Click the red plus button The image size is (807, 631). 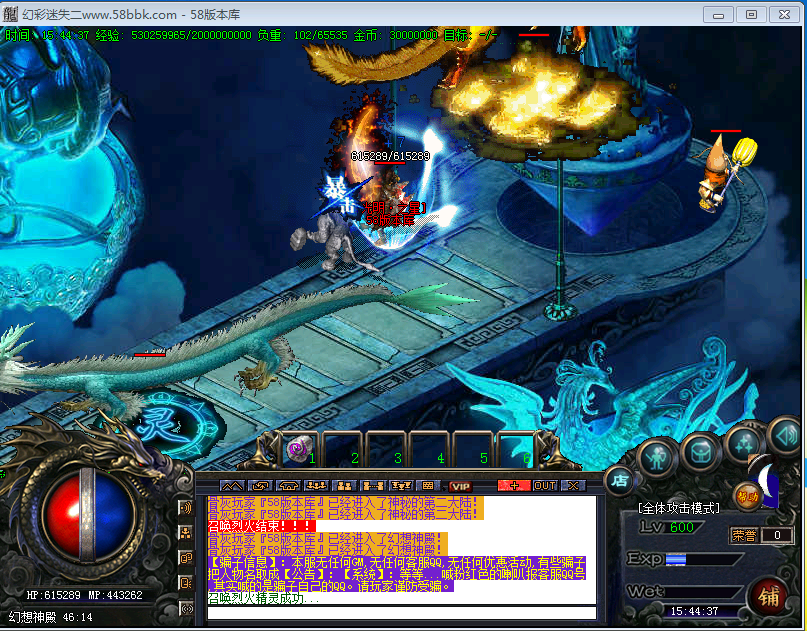(514, 486)
